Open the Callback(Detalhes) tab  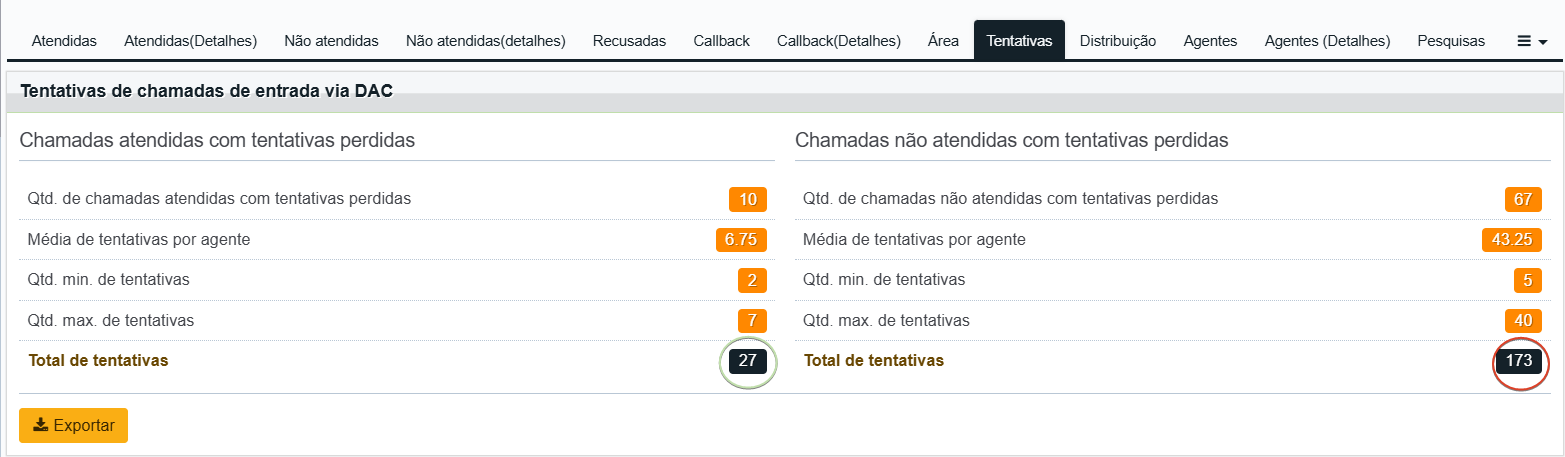[x=839, y=41]
